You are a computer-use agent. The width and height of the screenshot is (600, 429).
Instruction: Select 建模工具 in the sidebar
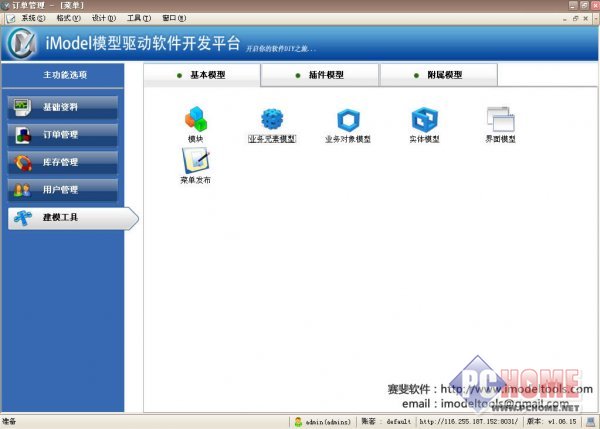(x=73, y=218)
